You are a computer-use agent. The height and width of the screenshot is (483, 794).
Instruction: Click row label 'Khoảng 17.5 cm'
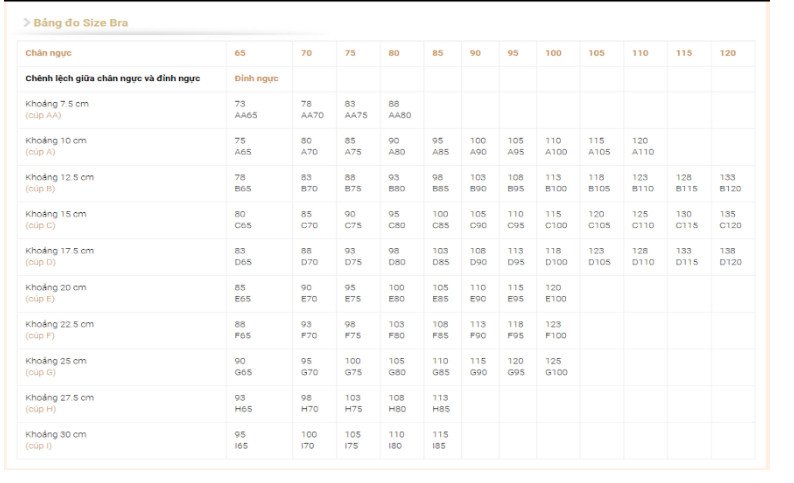[x=59, y=251]
